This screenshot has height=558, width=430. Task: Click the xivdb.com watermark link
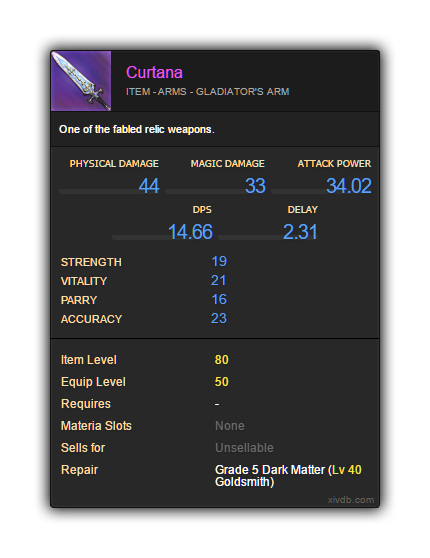[351, 500]
